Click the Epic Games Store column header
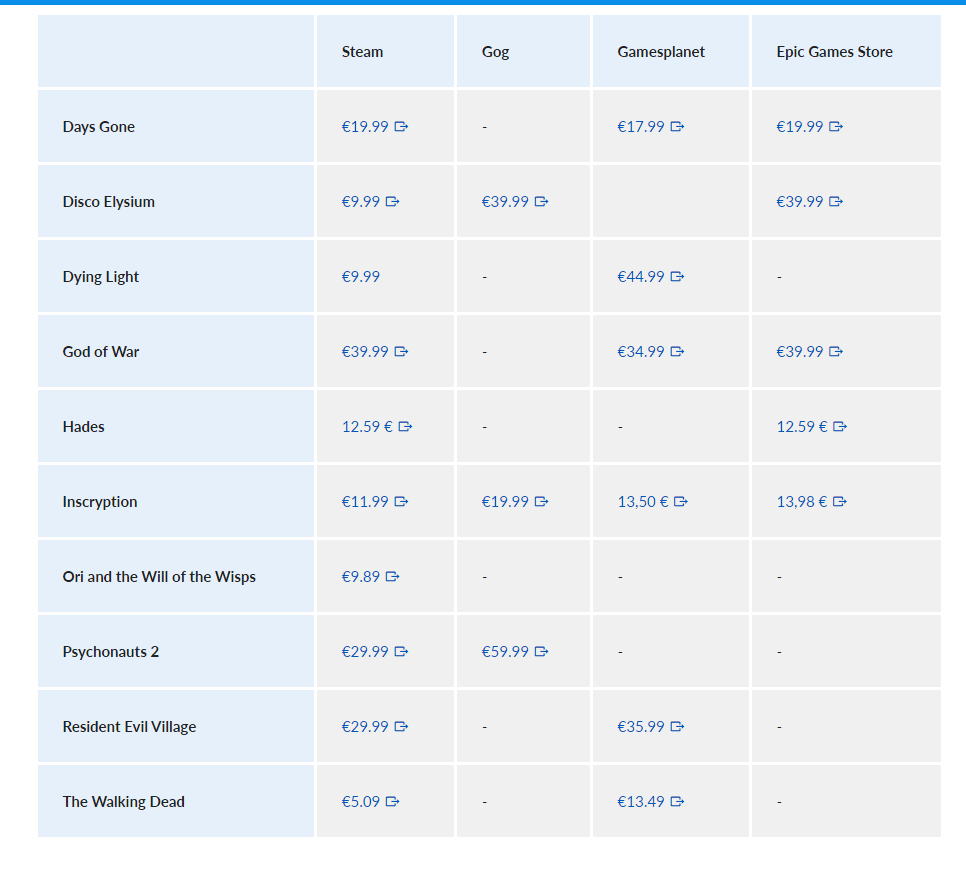 pyautogui.click(x=834, y=52)
